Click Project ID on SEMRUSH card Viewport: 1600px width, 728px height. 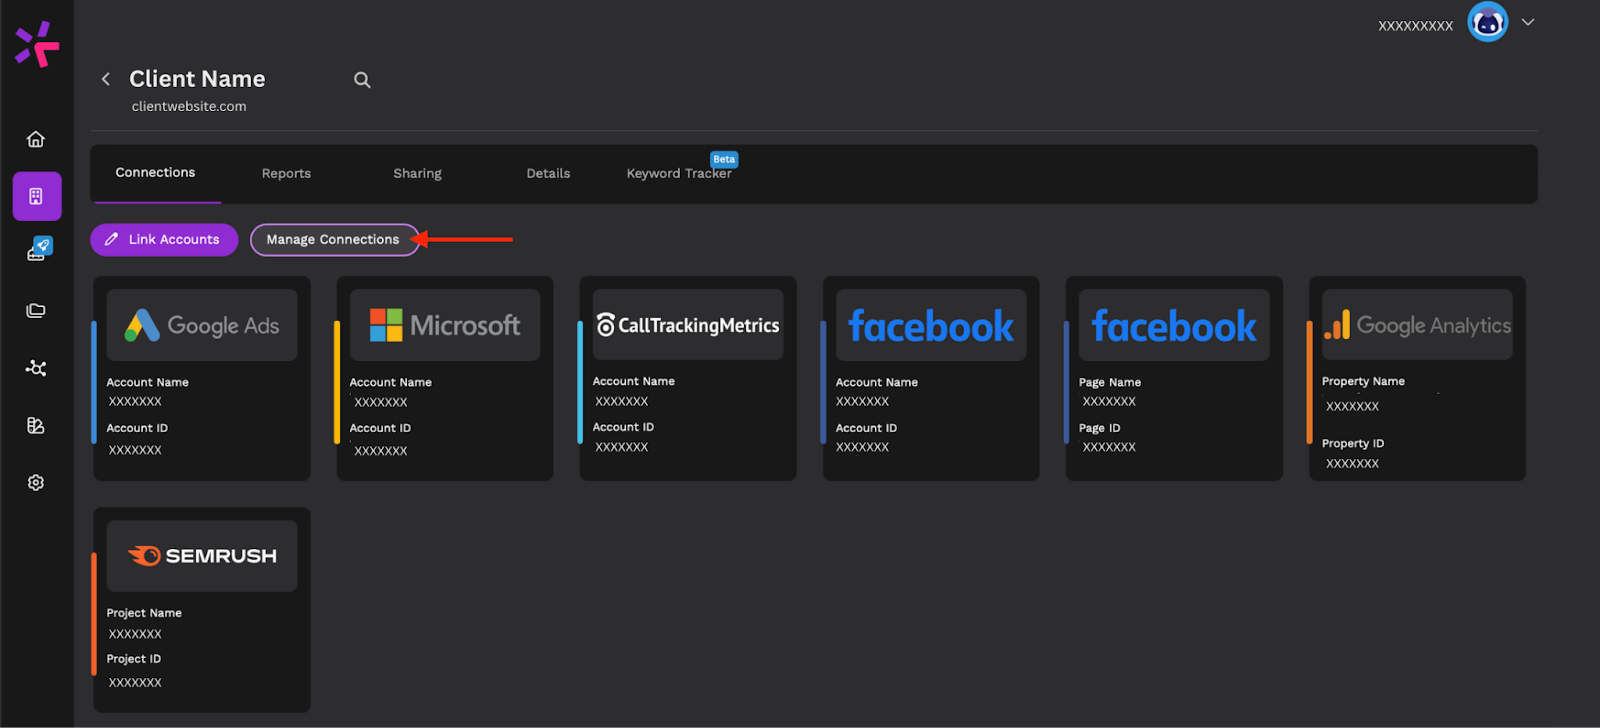click(134, 659)
